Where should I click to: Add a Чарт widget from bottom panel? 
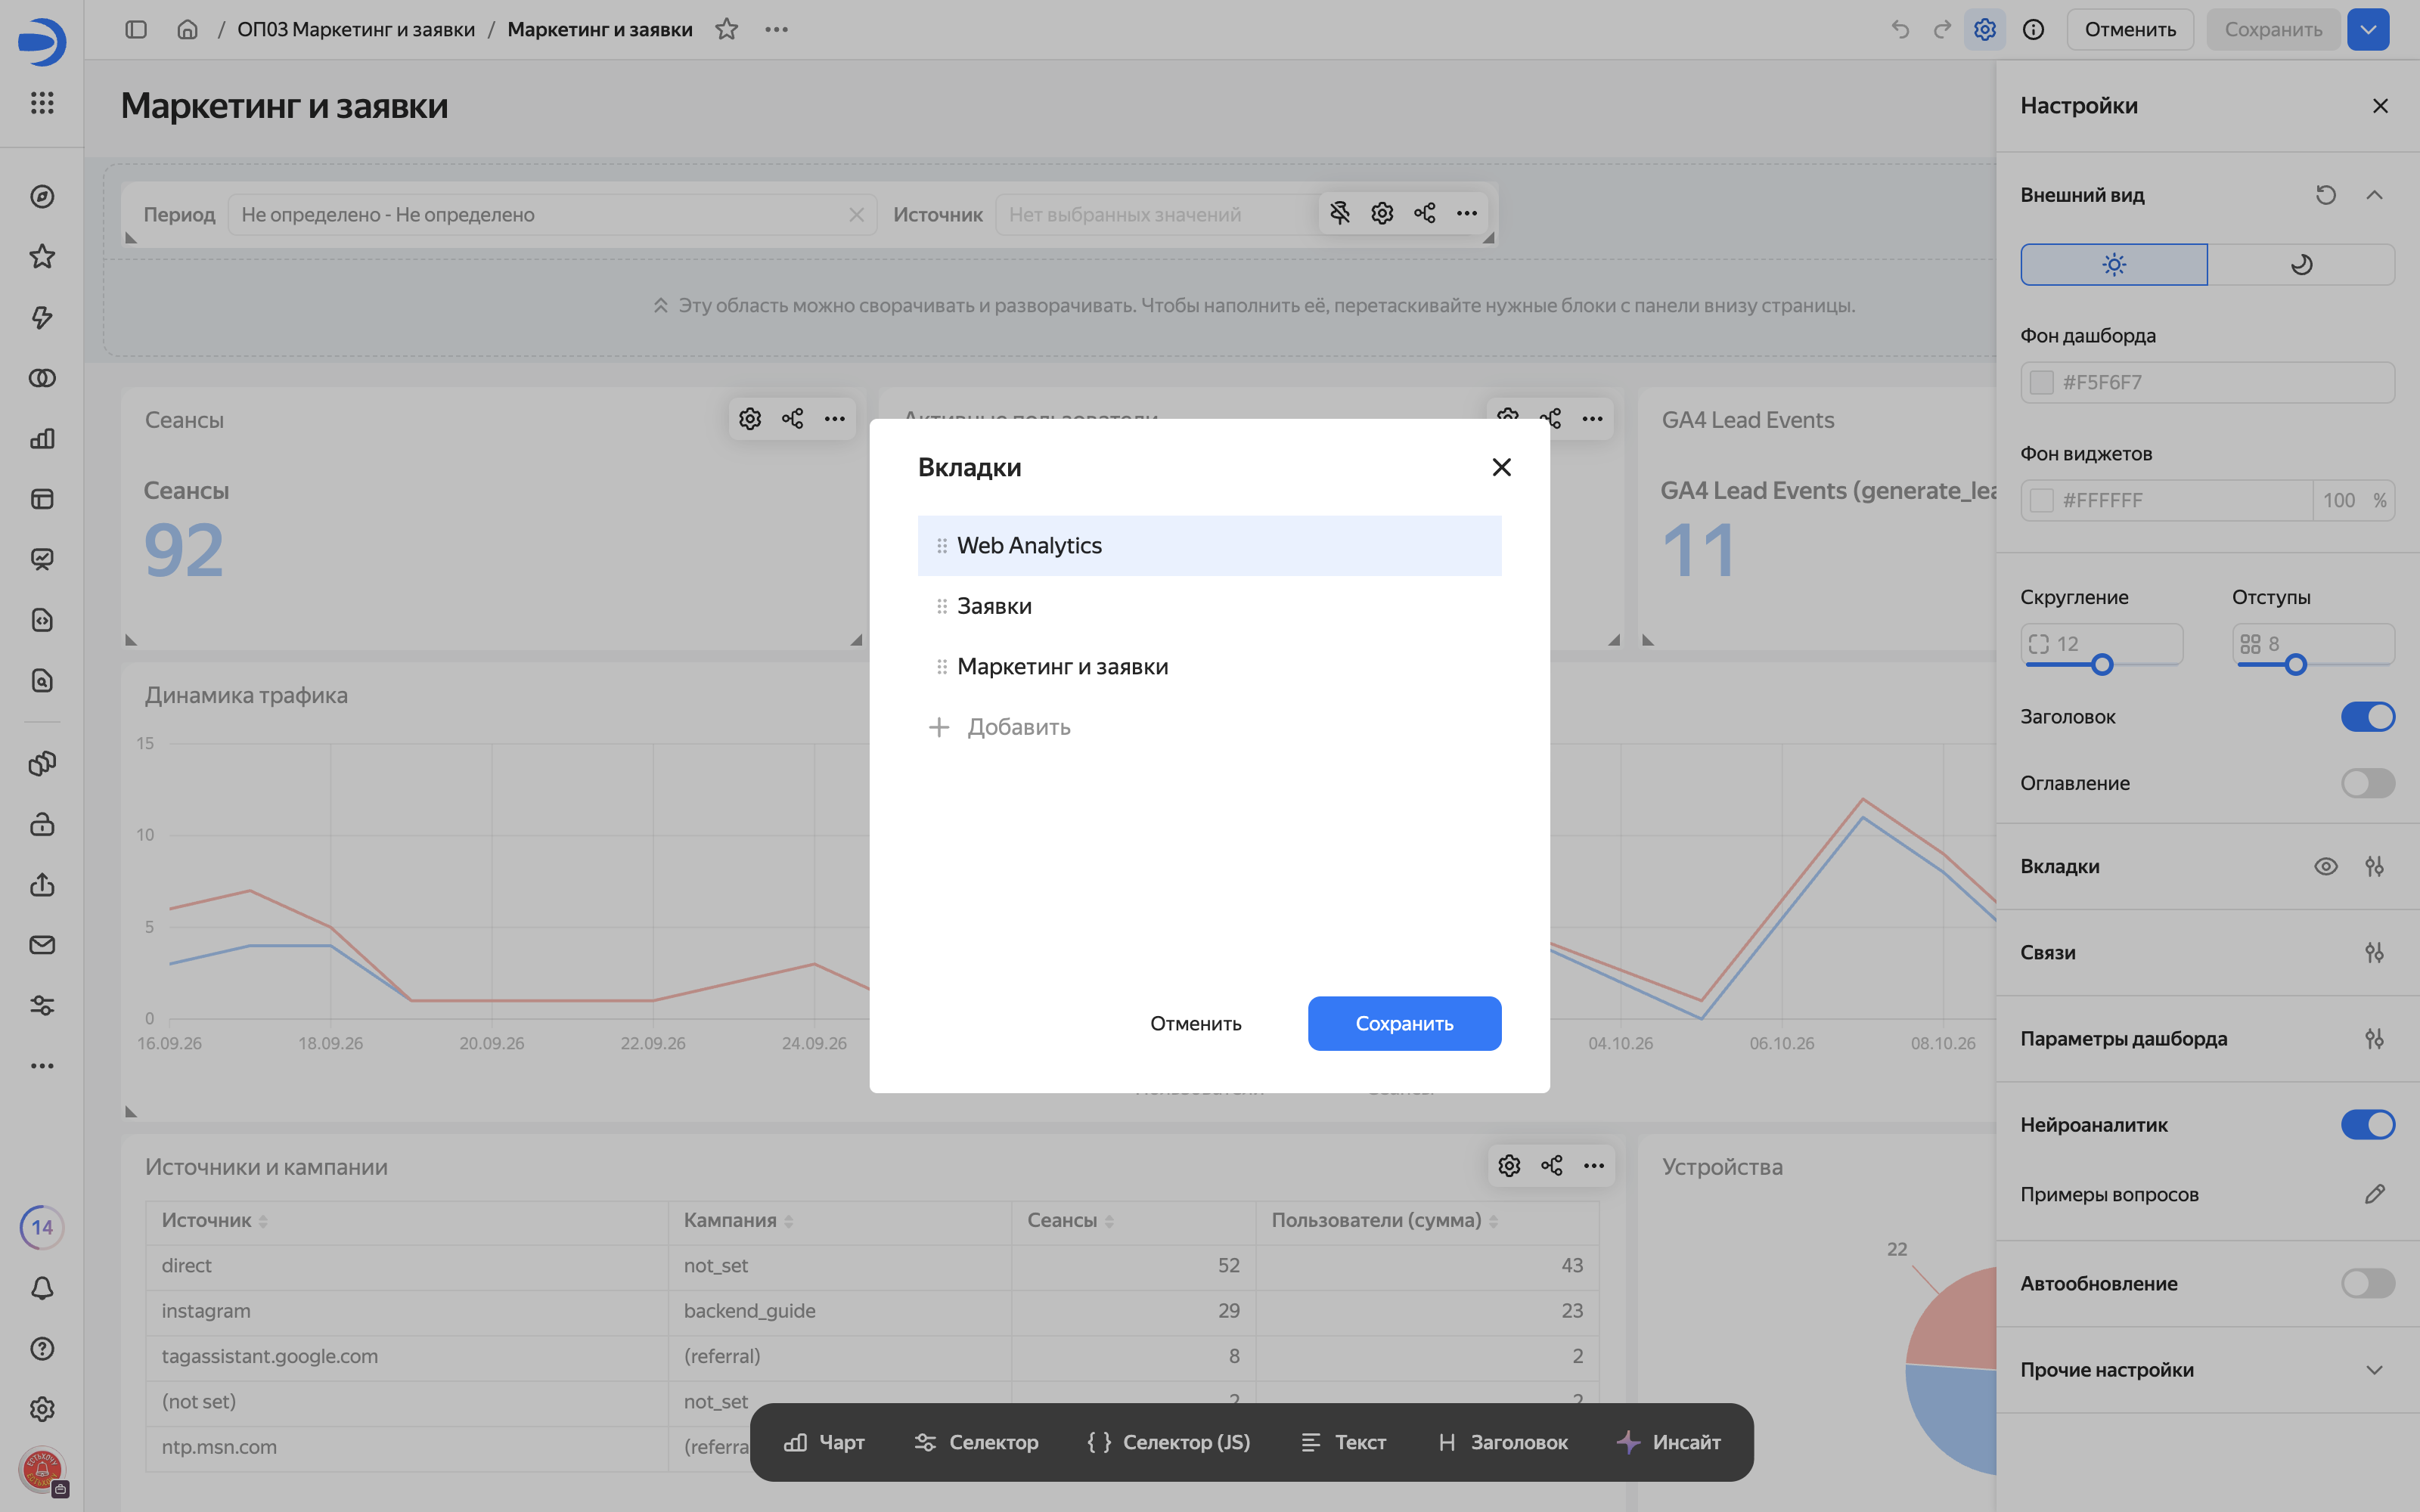tap(825, 1442)
